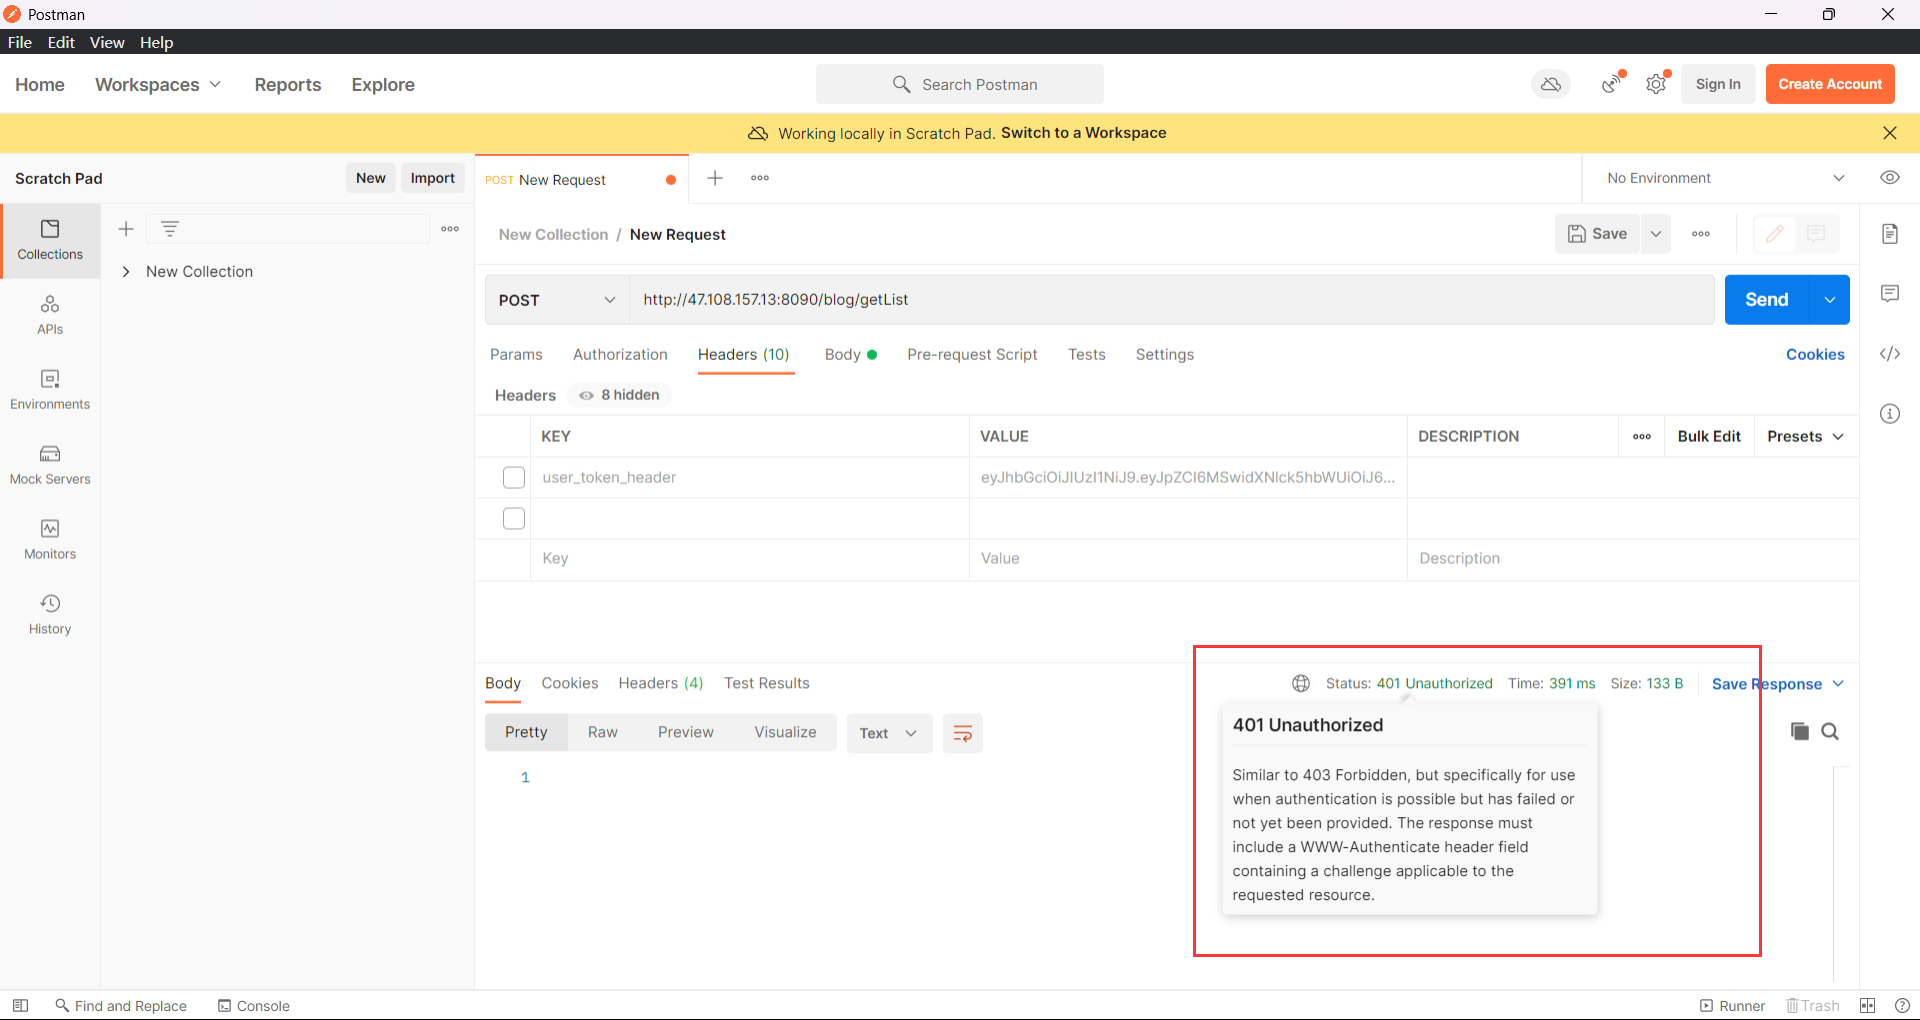Open the Help menu
The width and height of the screenshot is (1920, 1020).
[156, 42]
